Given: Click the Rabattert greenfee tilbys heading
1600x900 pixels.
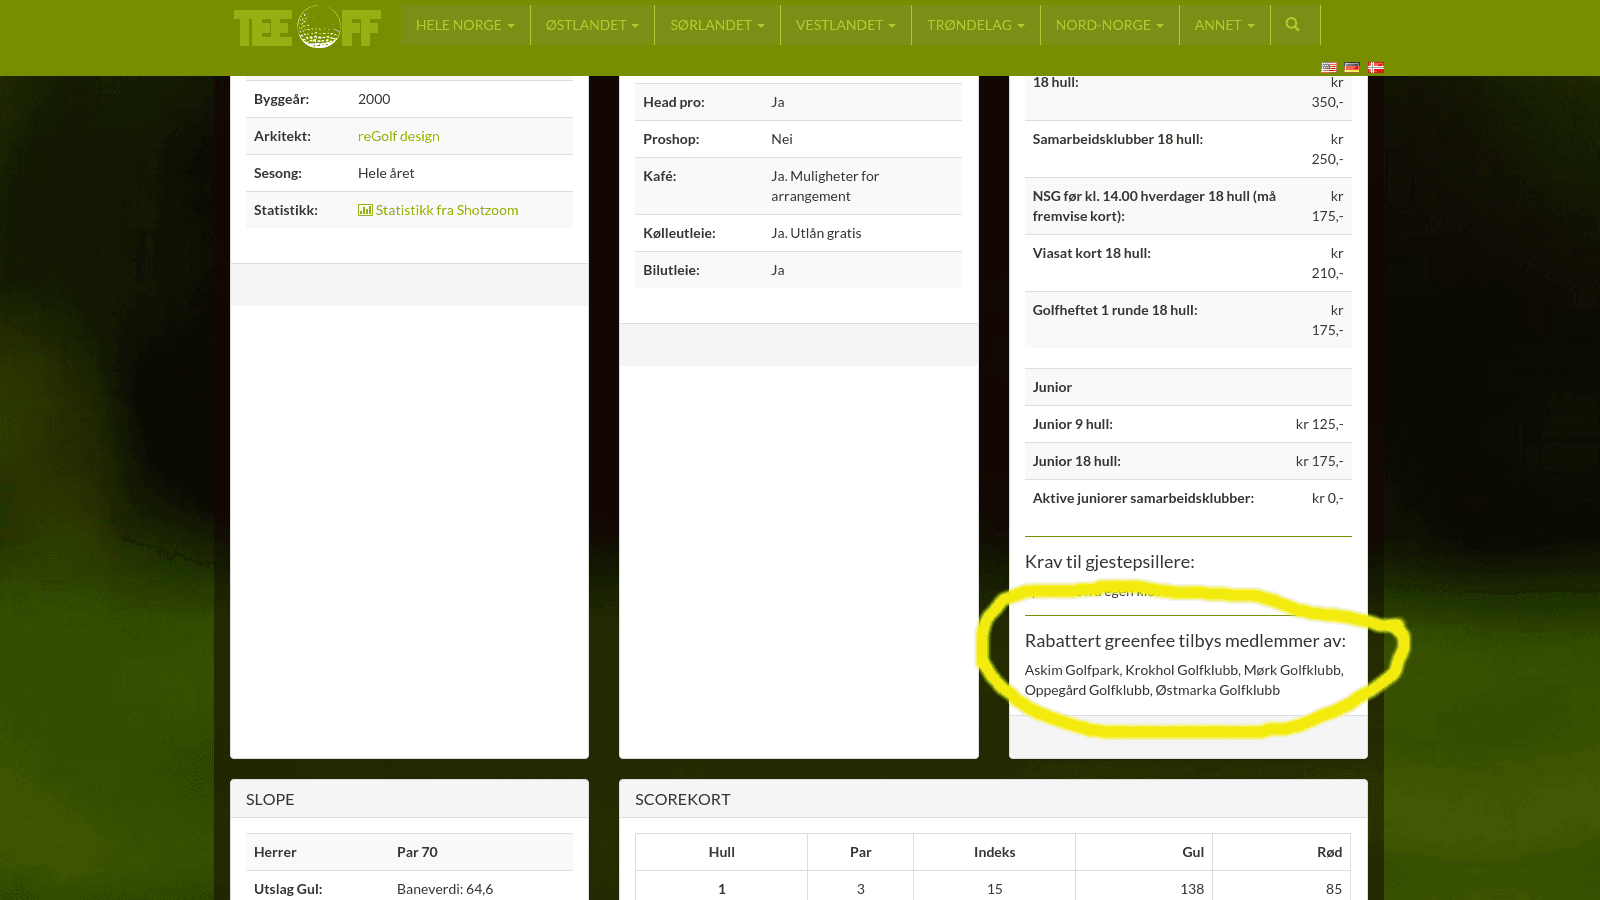Looking at the screenshot, I should click(x=1185, y=641).
